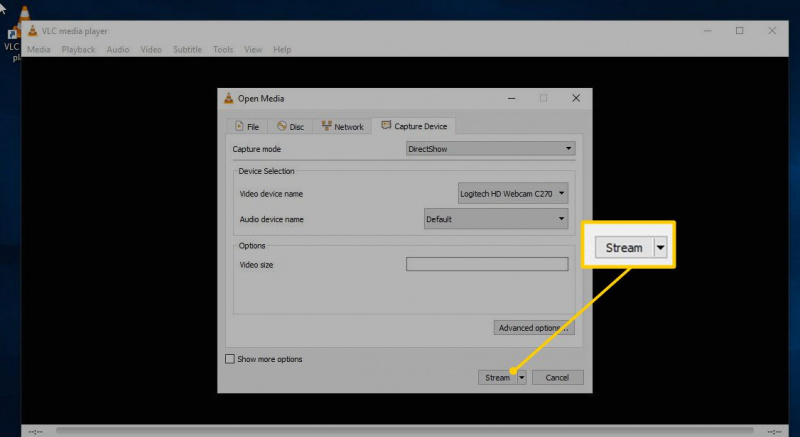The height and width of the screenshot is (437, 800).
Task: Click the Advanced options button
Action: coord(534,328)
